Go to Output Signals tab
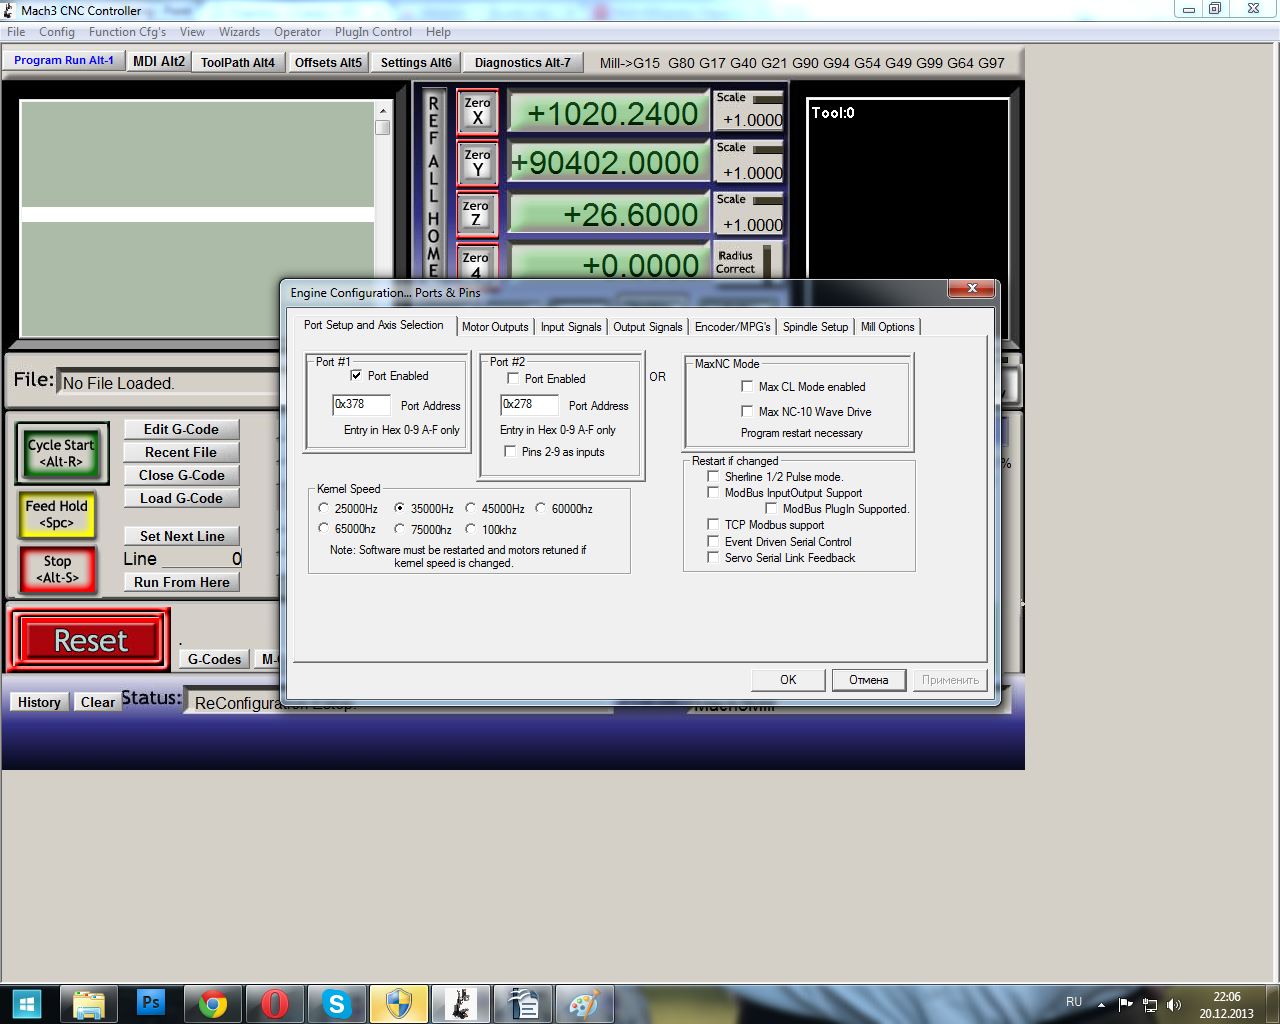The width and height of the screenshot is (1280, 1024). coord(648,327)
